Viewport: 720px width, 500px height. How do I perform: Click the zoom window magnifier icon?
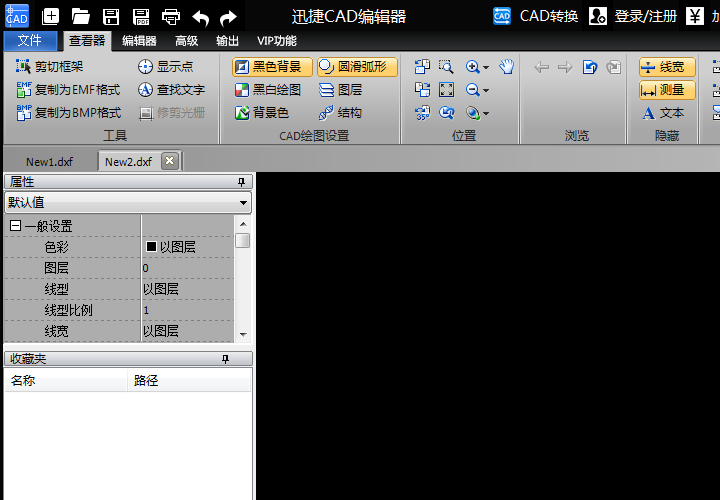point(446,67)
